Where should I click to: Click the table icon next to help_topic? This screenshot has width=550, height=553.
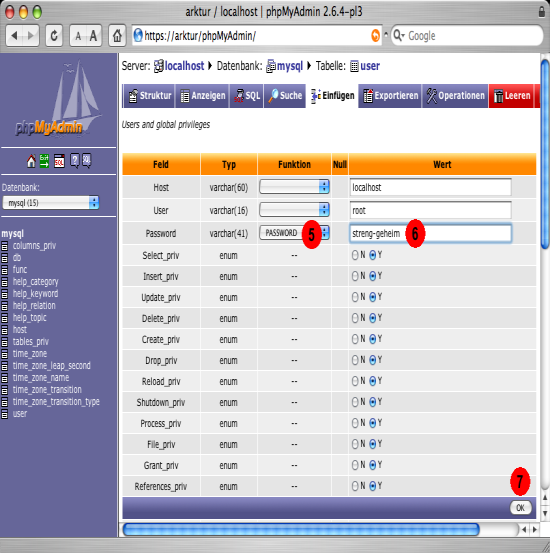pos(5,318)
